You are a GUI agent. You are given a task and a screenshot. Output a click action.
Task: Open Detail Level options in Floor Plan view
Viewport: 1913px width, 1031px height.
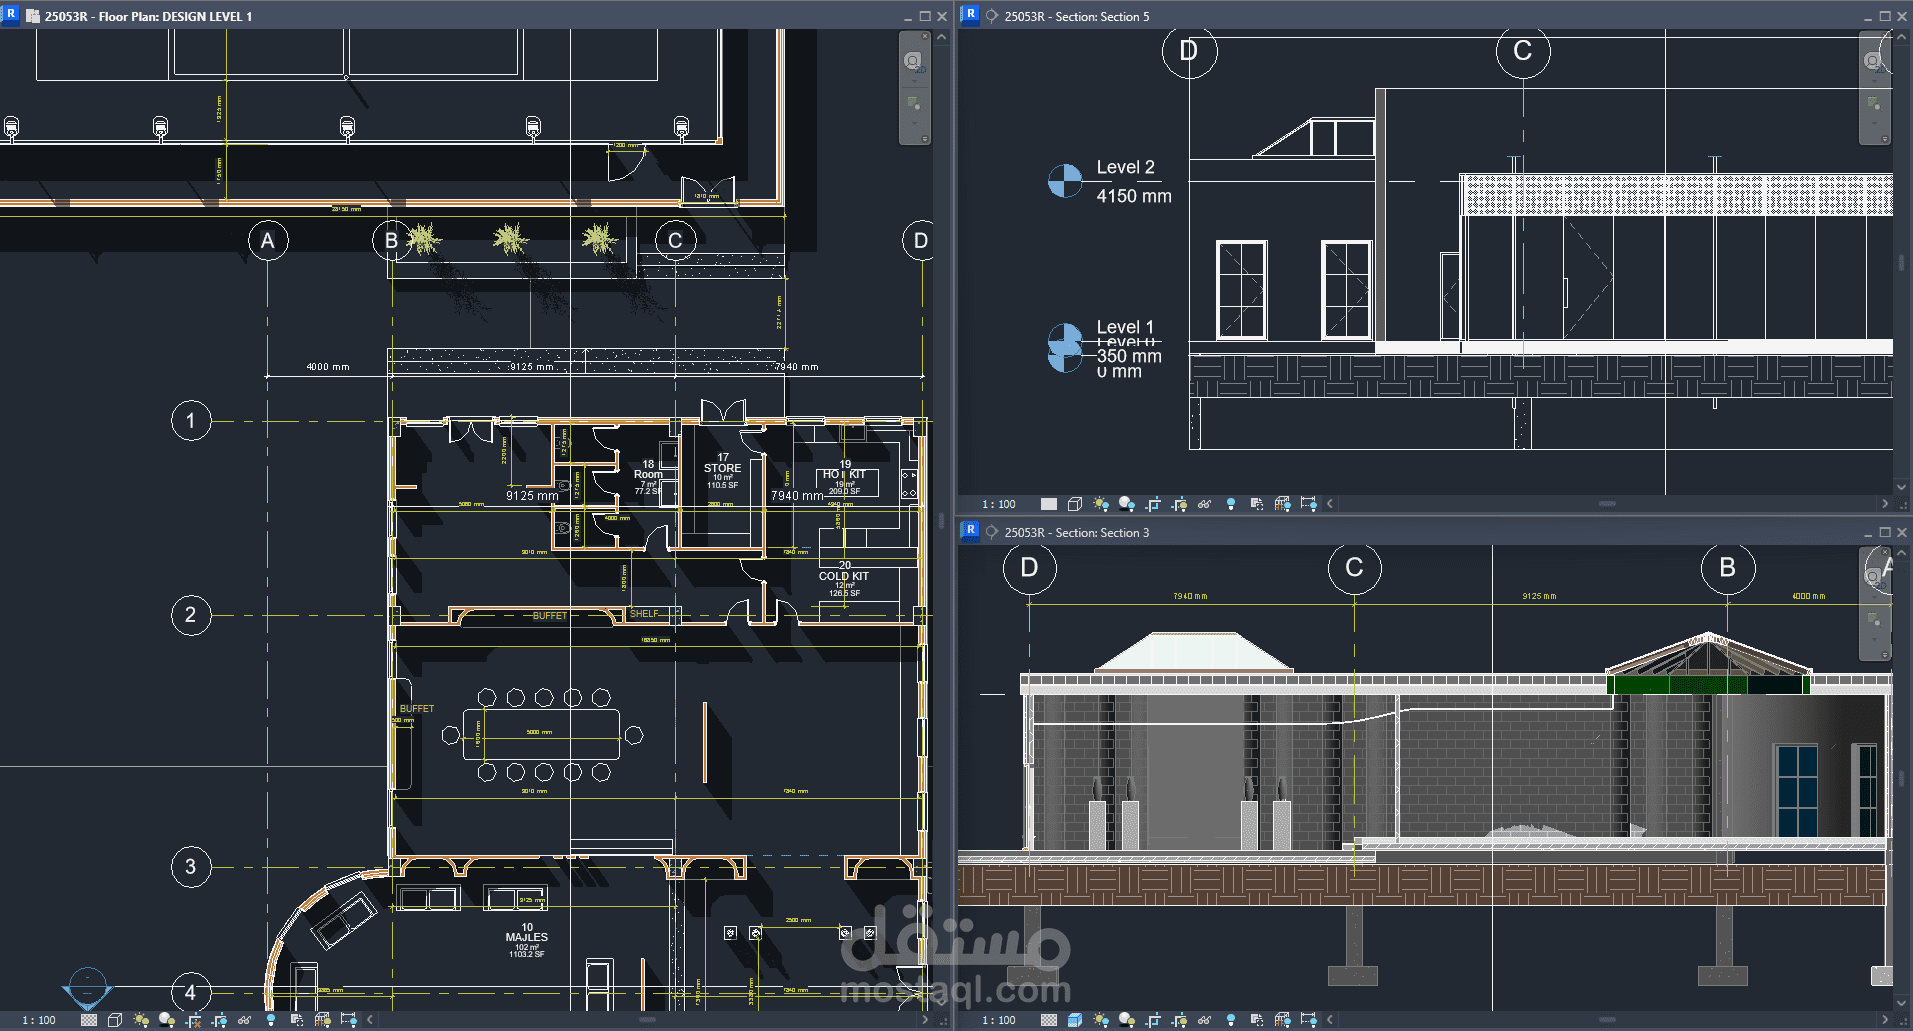coord(89,1020)
